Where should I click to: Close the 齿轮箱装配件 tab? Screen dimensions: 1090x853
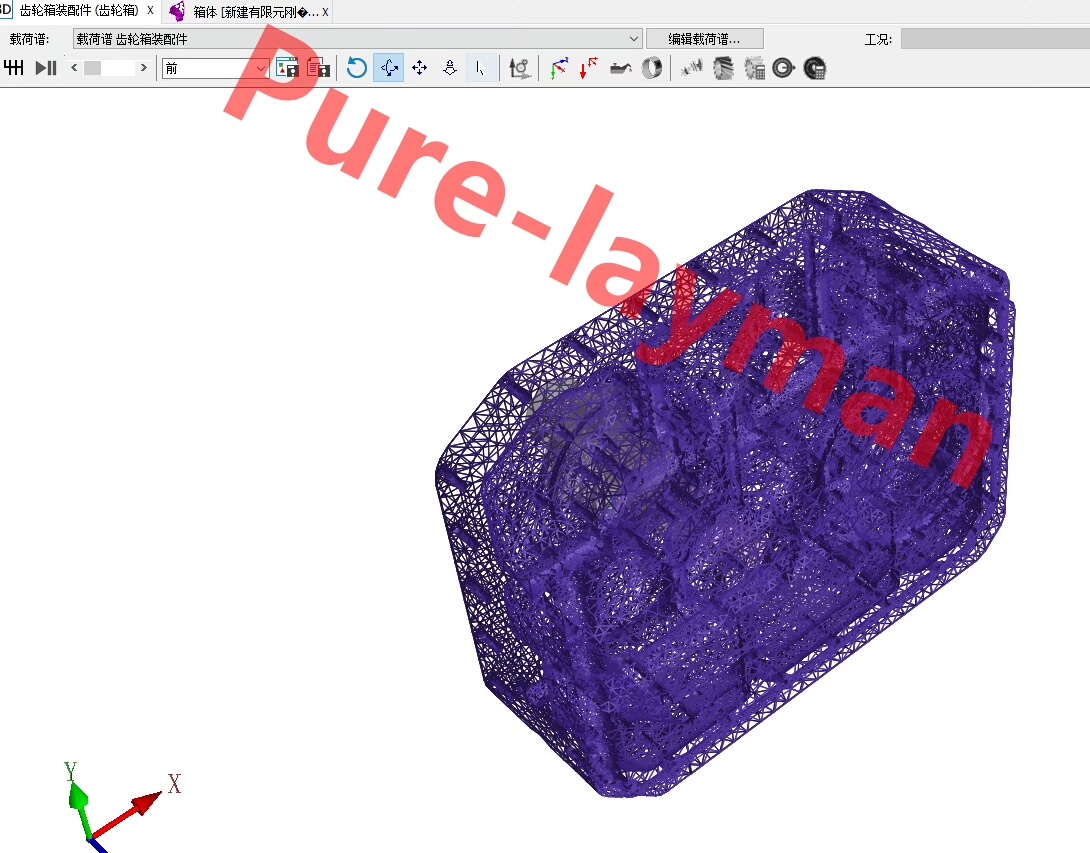point(150,10)
